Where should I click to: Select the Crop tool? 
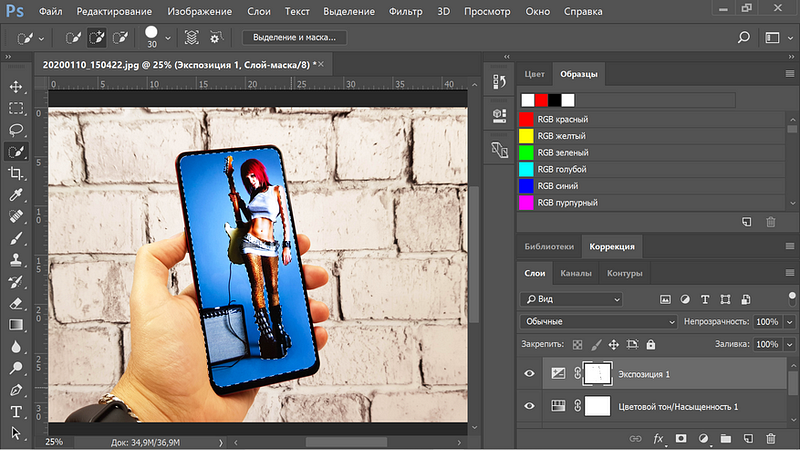(16, 173)
